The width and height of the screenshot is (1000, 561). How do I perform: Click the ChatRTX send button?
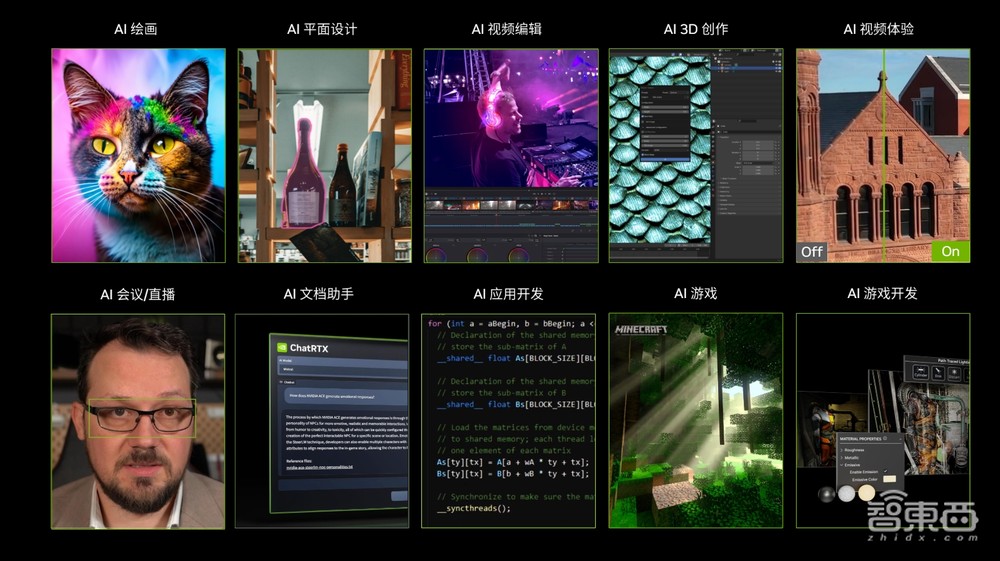tap(400, 496)
